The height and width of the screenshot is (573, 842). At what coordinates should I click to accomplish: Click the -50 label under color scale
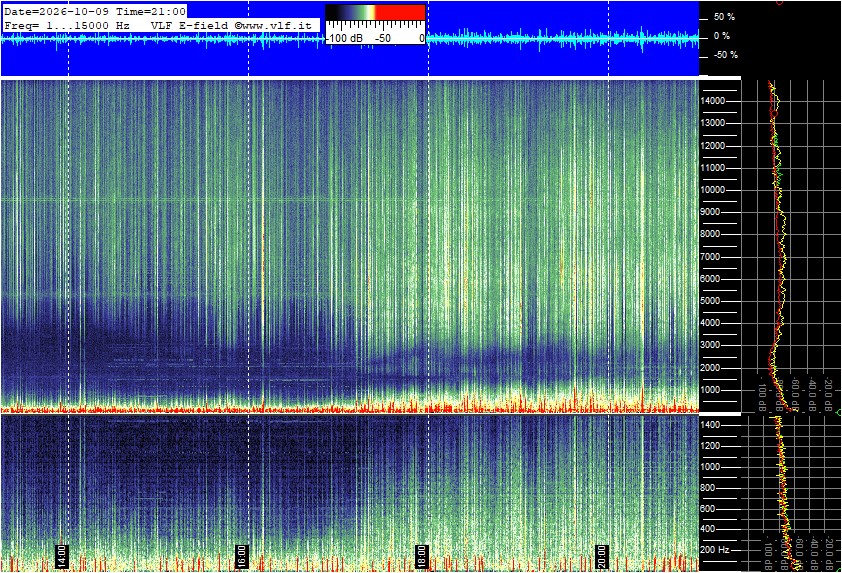pos(383,38)
